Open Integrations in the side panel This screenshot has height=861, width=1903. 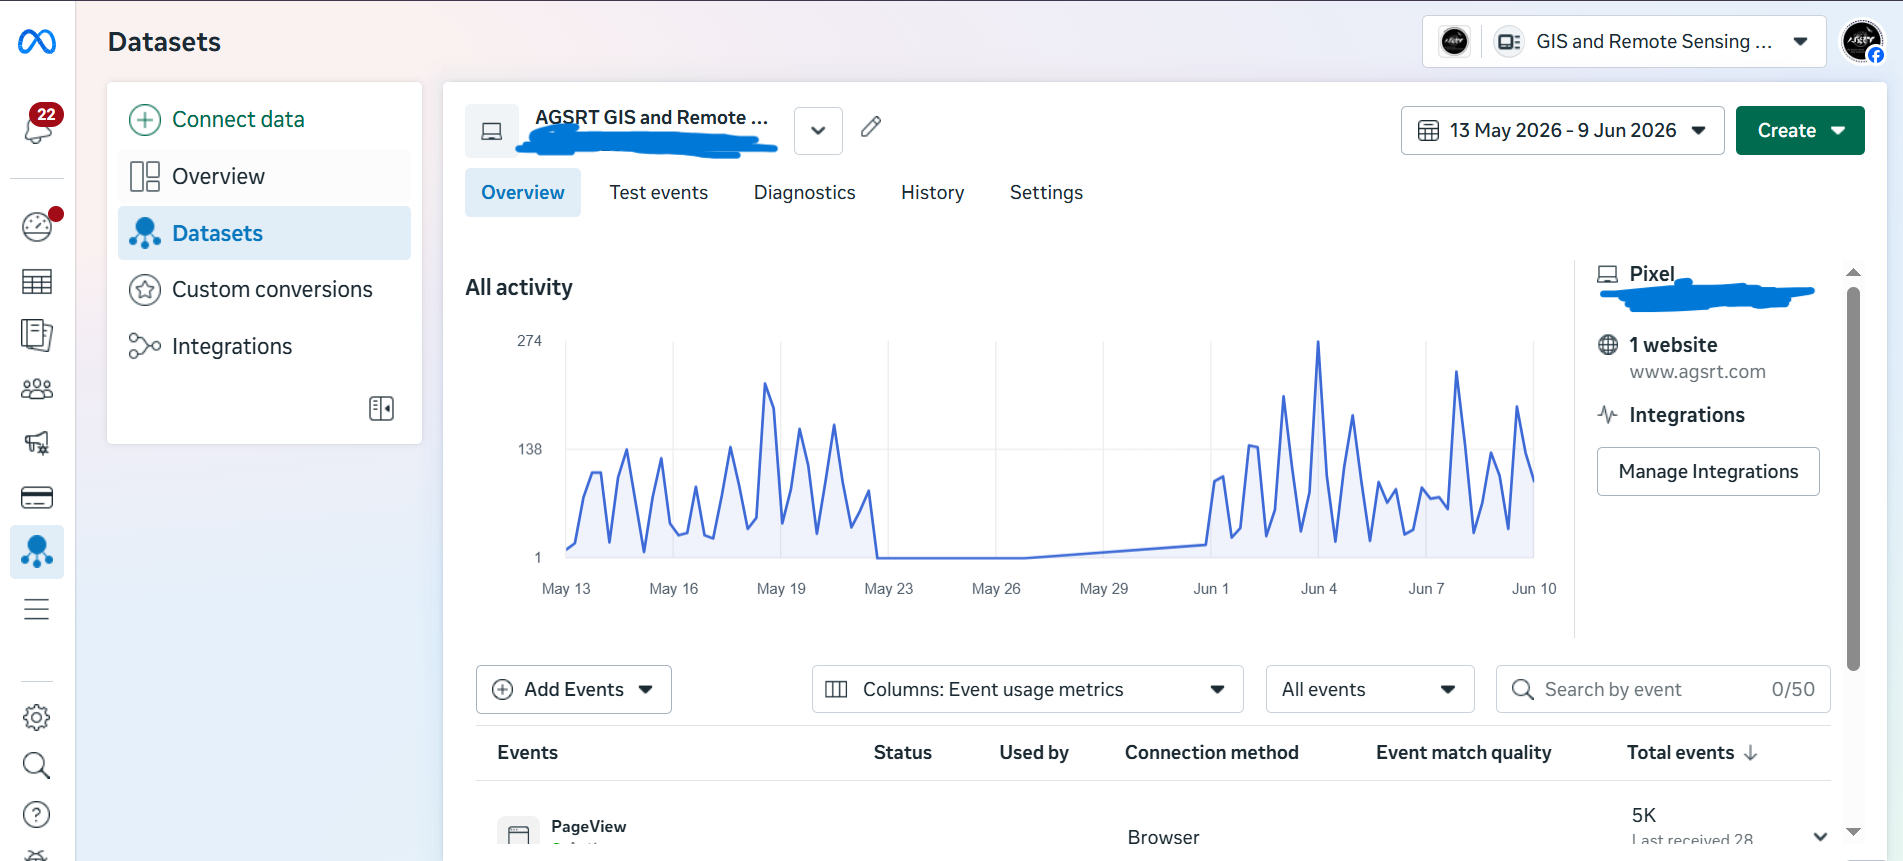264,346
